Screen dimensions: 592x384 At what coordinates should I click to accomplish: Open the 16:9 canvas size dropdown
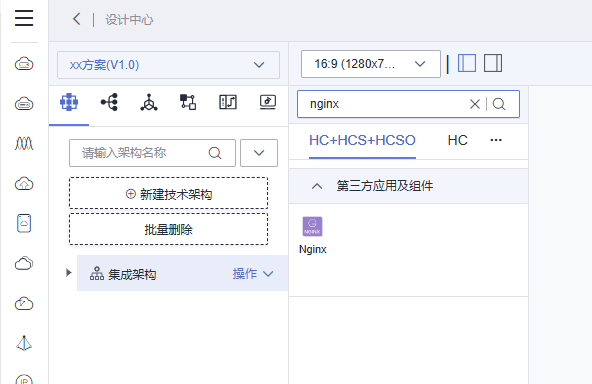(371, 64)
